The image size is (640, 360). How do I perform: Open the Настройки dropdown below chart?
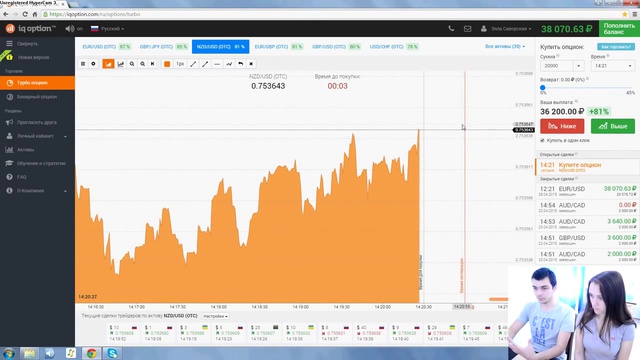point(215,316)
